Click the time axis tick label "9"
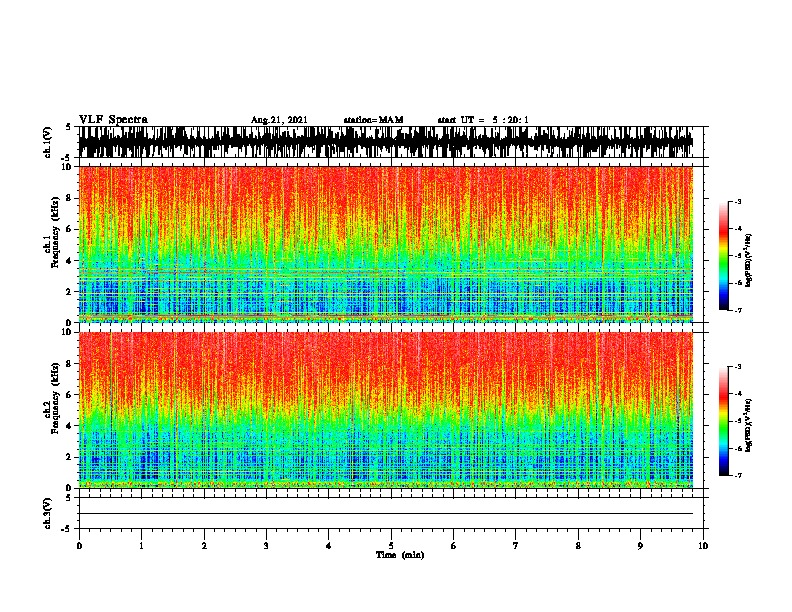The image size is (792, 612). (x=640, y=545)
